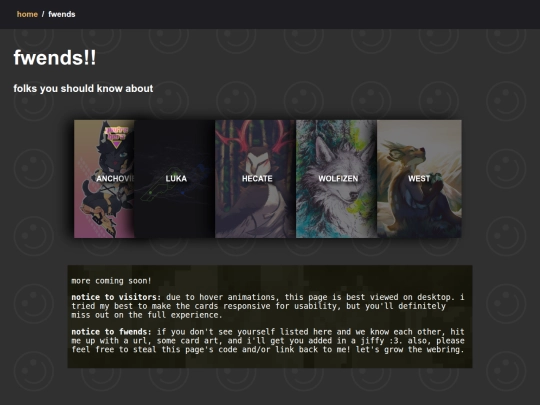Click the HECATE name label
Screen dimensions: 540x405
[257, 179]
